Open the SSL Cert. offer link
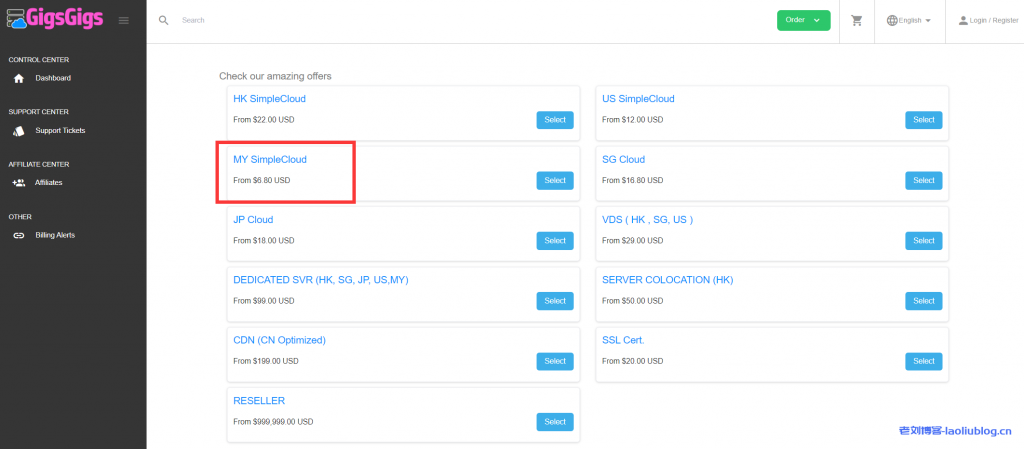 pyautogui.click(x=623, y=340)
